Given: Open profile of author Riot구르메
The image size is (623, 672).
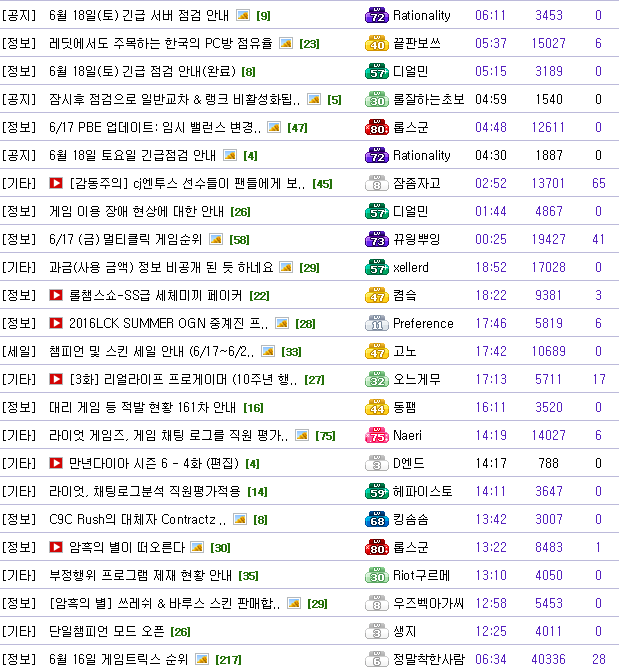Looking at the screenshot, I should tap(421, 576).
